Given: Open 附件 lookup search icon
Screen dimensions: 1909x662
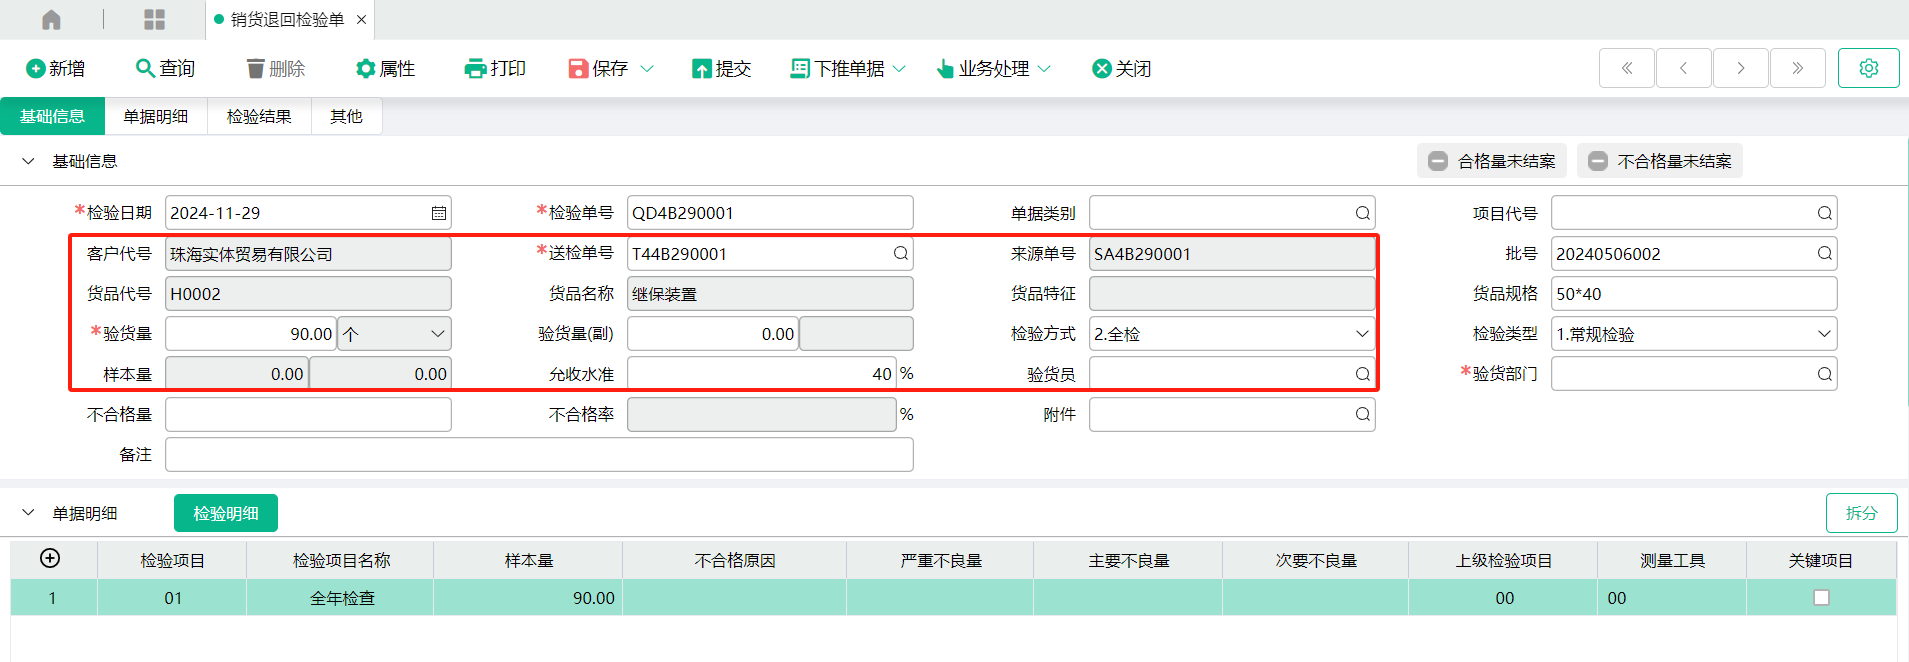Looking at the screenshot, I should [1362, 414].
